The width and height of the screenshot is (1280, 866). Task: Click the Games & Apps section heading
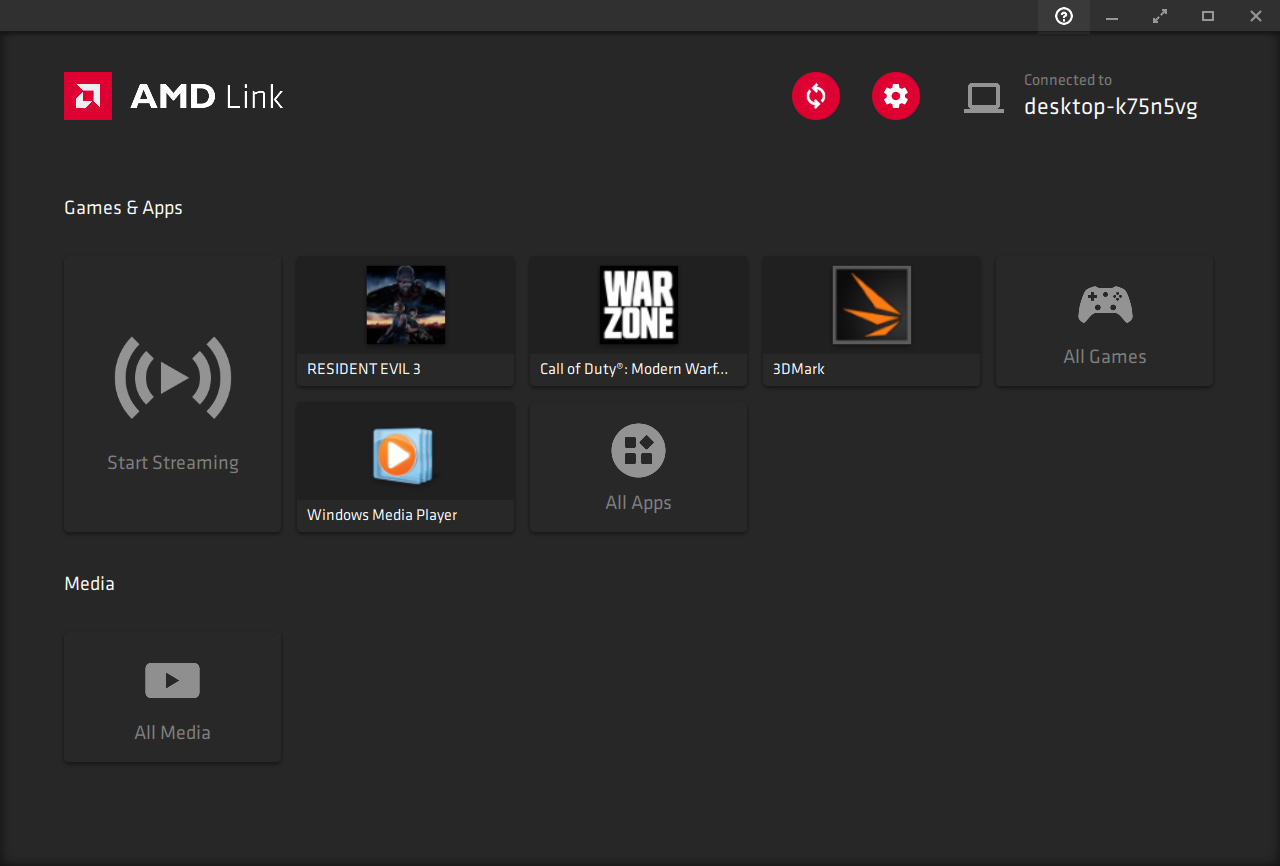point(123,208)
